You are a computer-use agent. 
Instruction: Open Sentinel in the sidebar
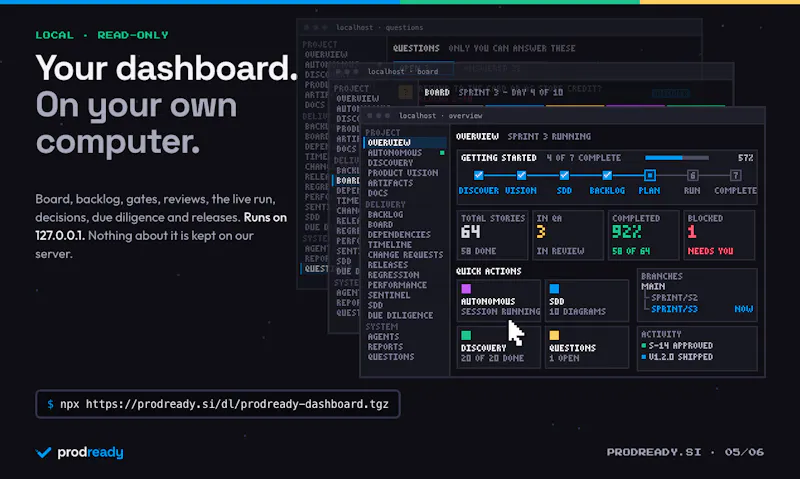[x=389, y=295]
